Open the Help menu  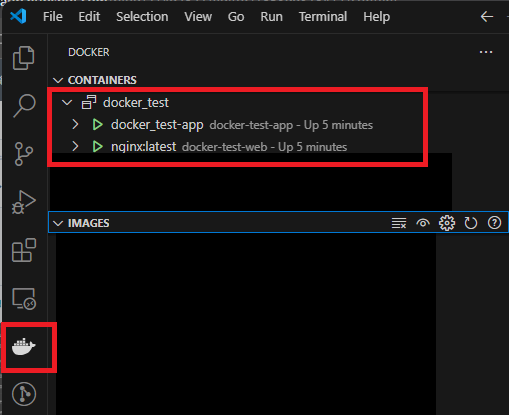tap(376, 16)
